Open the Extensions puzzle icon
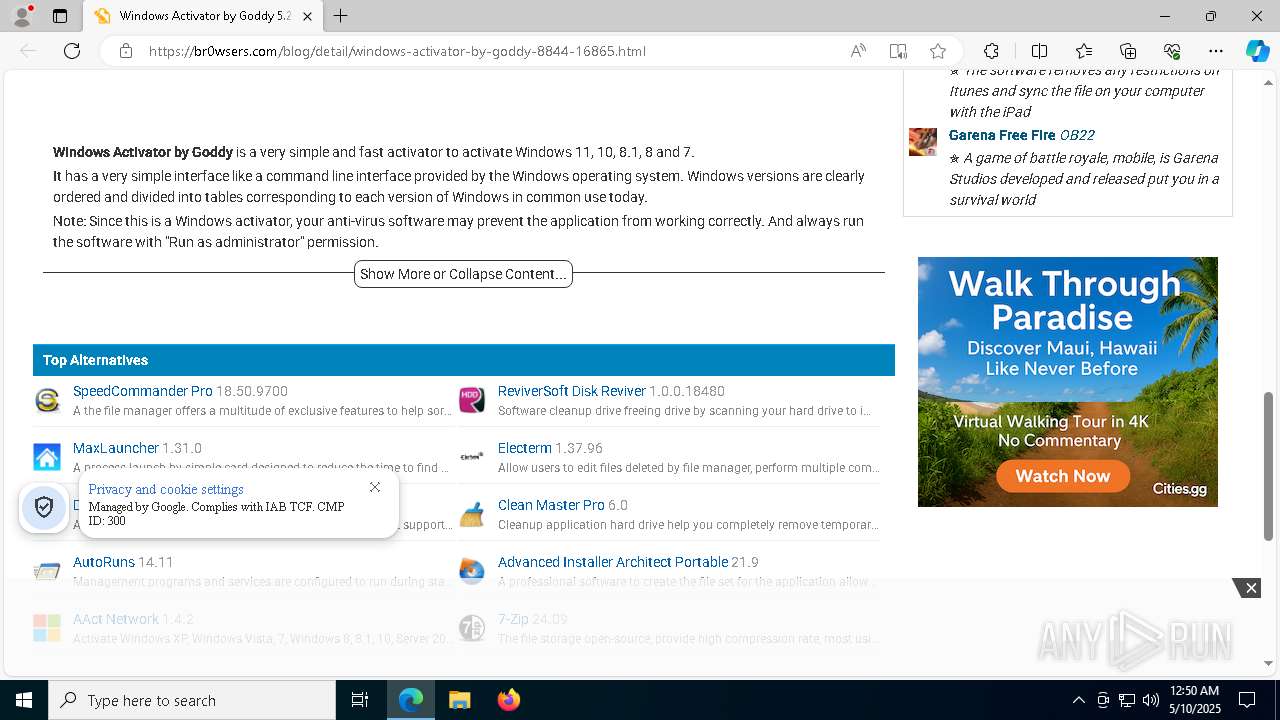This screenshot has height=720, width=1280. click(x=991, y=51)
